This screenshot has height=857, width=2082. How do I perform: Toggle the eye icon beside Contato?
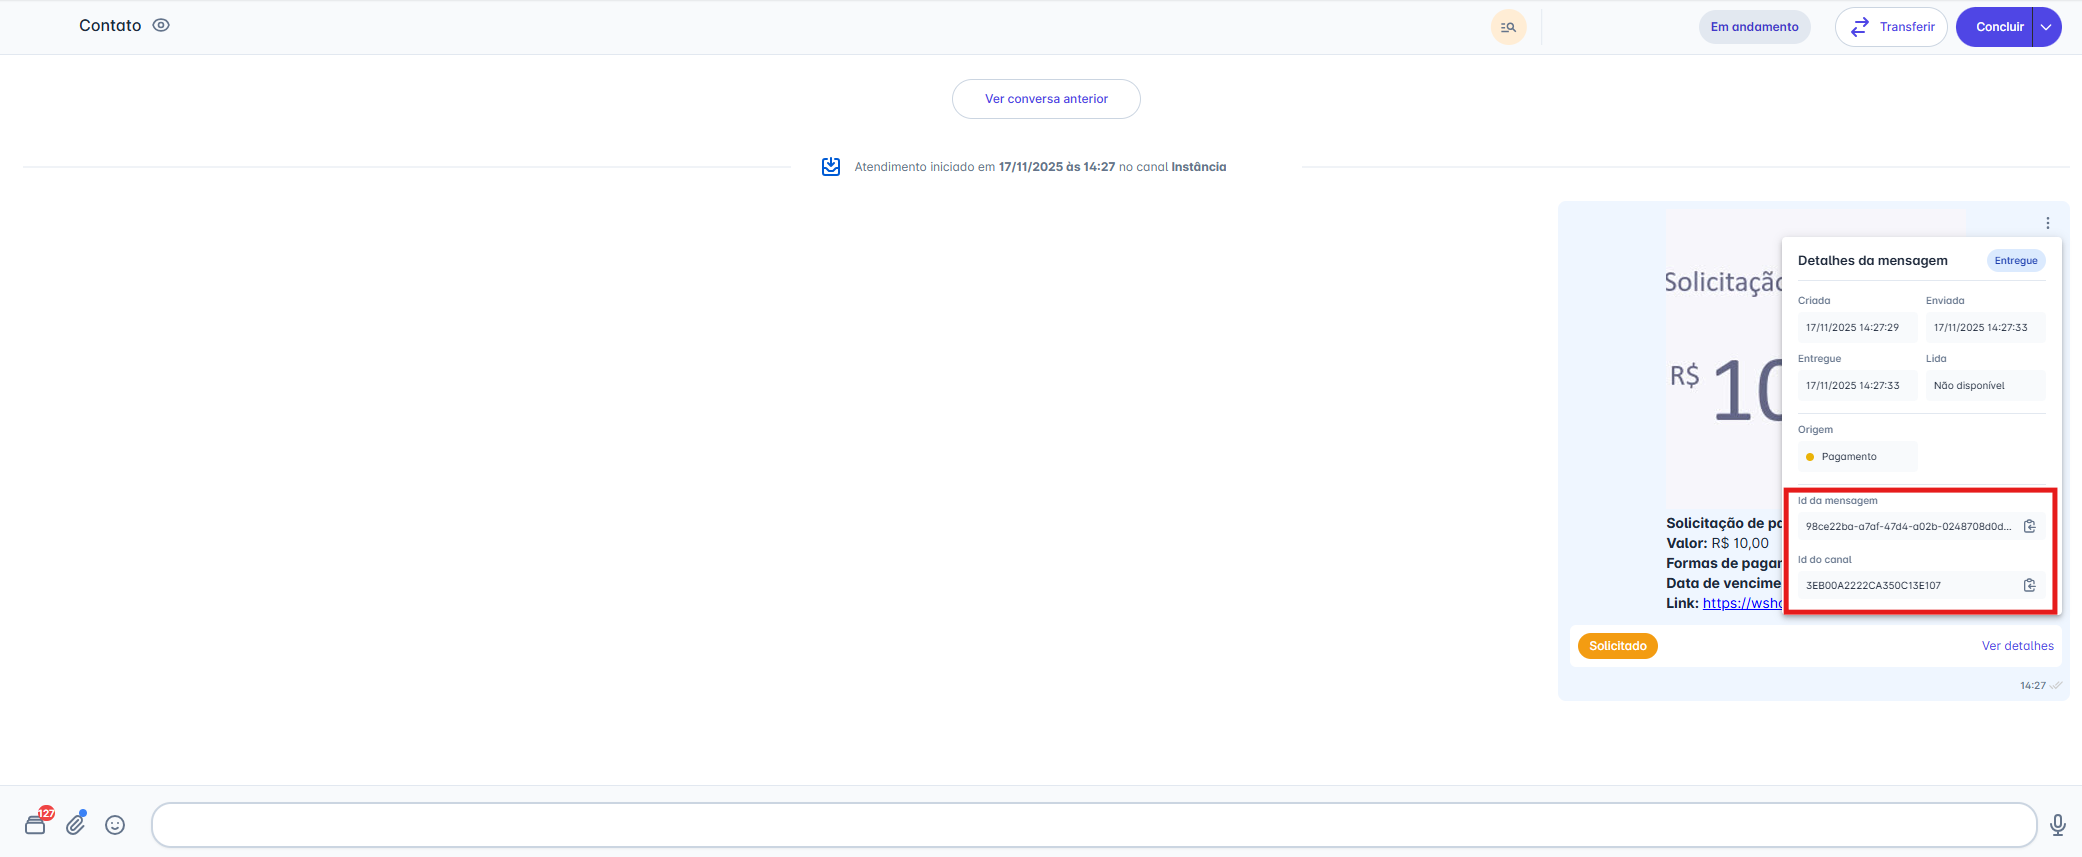pyautogui.click(x=161, y=26)
